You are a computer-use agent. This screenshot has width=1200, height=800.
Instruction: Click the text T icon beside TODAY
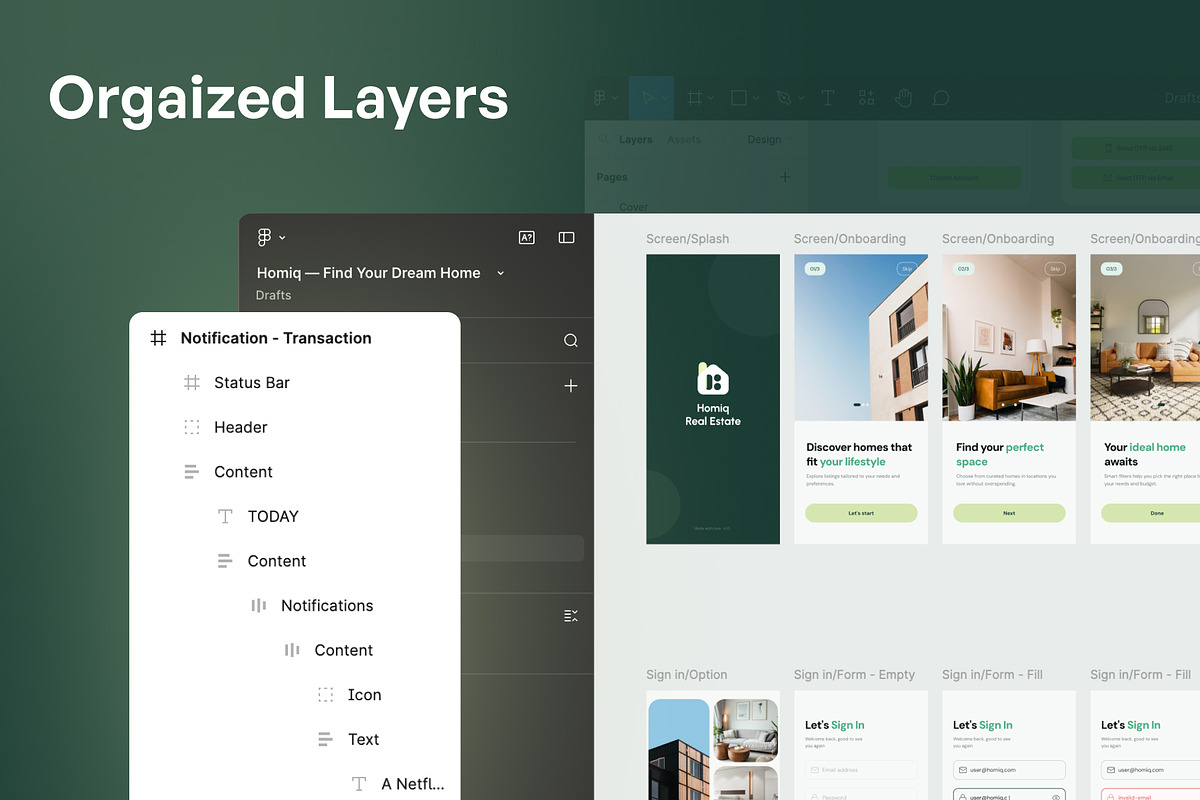click(225, 516)
